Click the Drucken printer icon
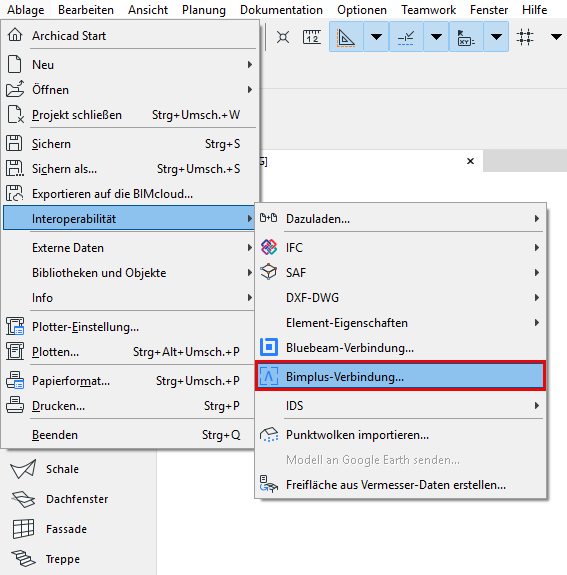The width and height of the screenshot is (567, 575). click(15, 405)
